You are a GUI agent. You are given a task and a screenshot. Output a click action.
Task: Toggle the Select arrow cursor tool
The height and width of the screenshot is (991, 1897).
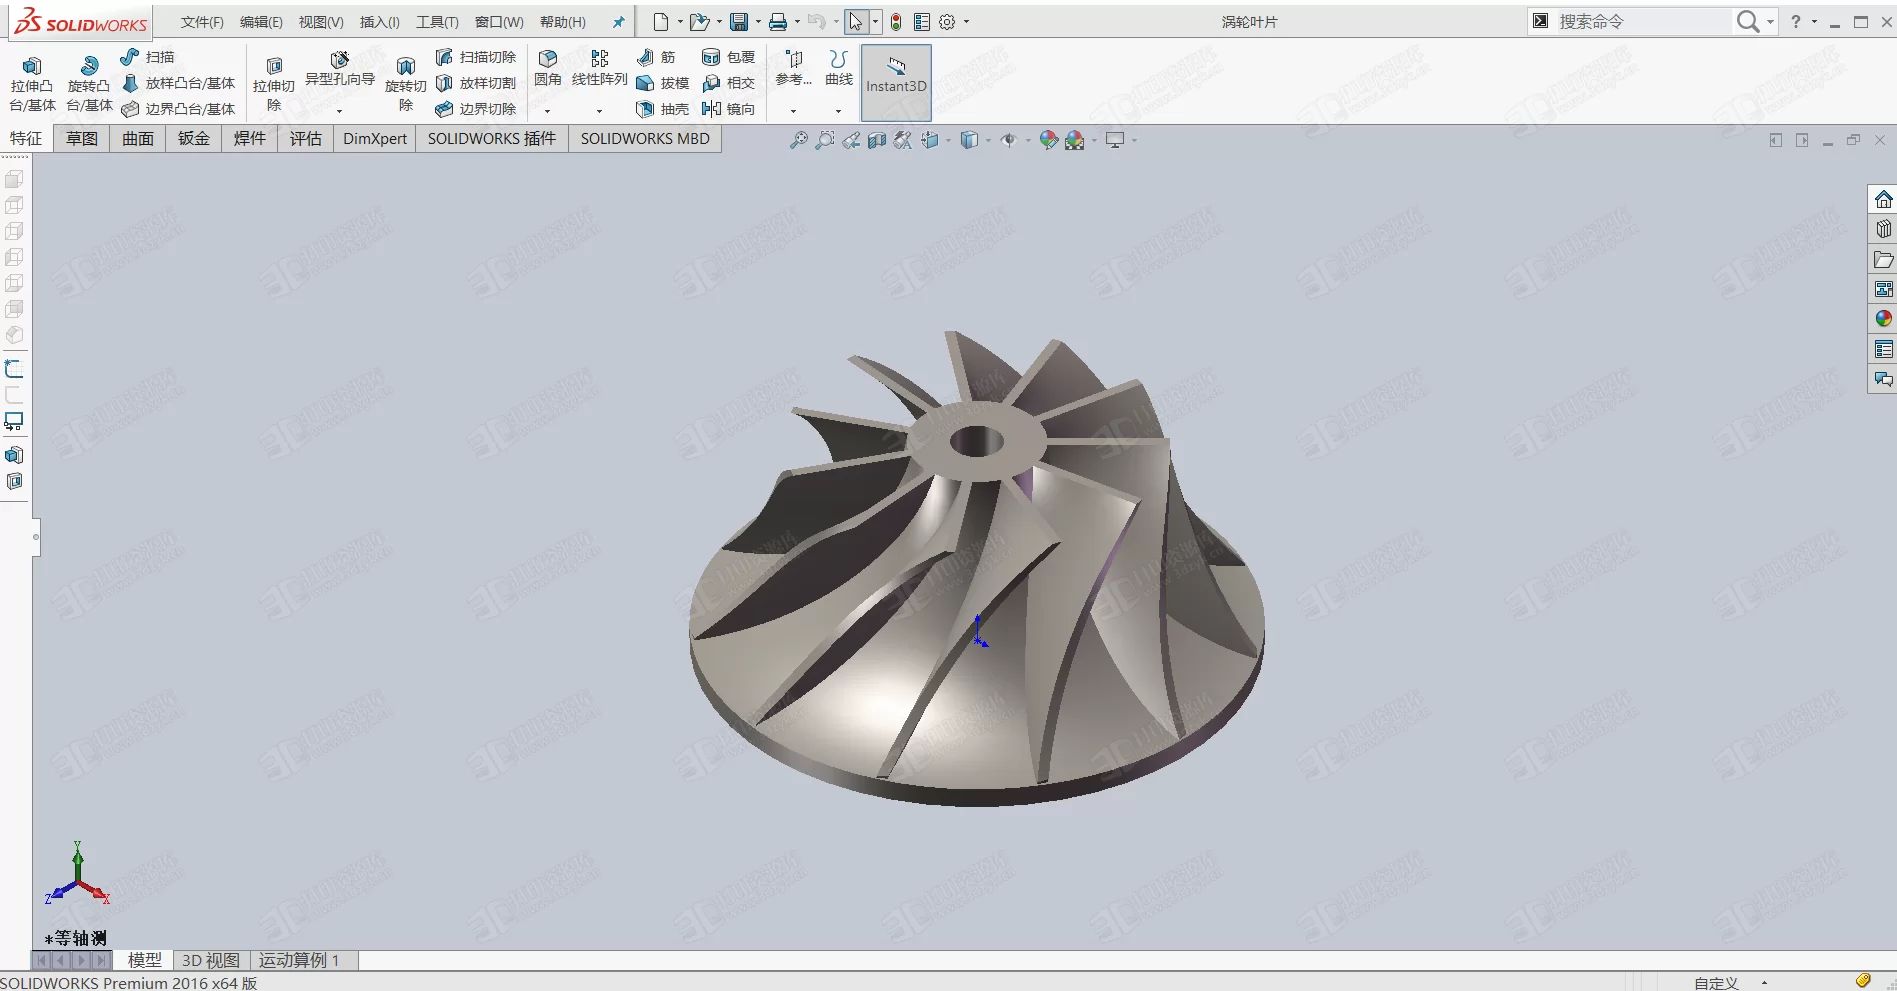pos(856,22)
